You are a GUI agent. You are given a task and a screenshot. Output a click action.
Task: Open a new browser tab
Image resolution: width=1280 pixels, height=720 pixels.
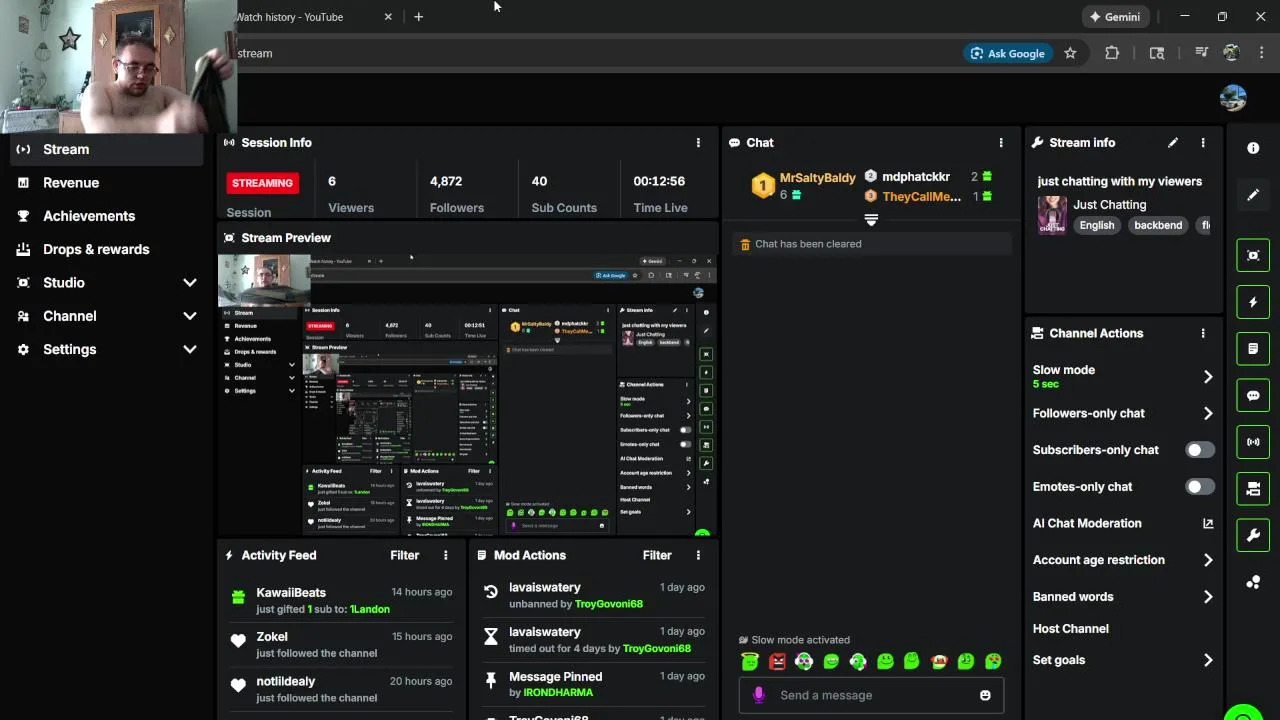tap(418, 17)
